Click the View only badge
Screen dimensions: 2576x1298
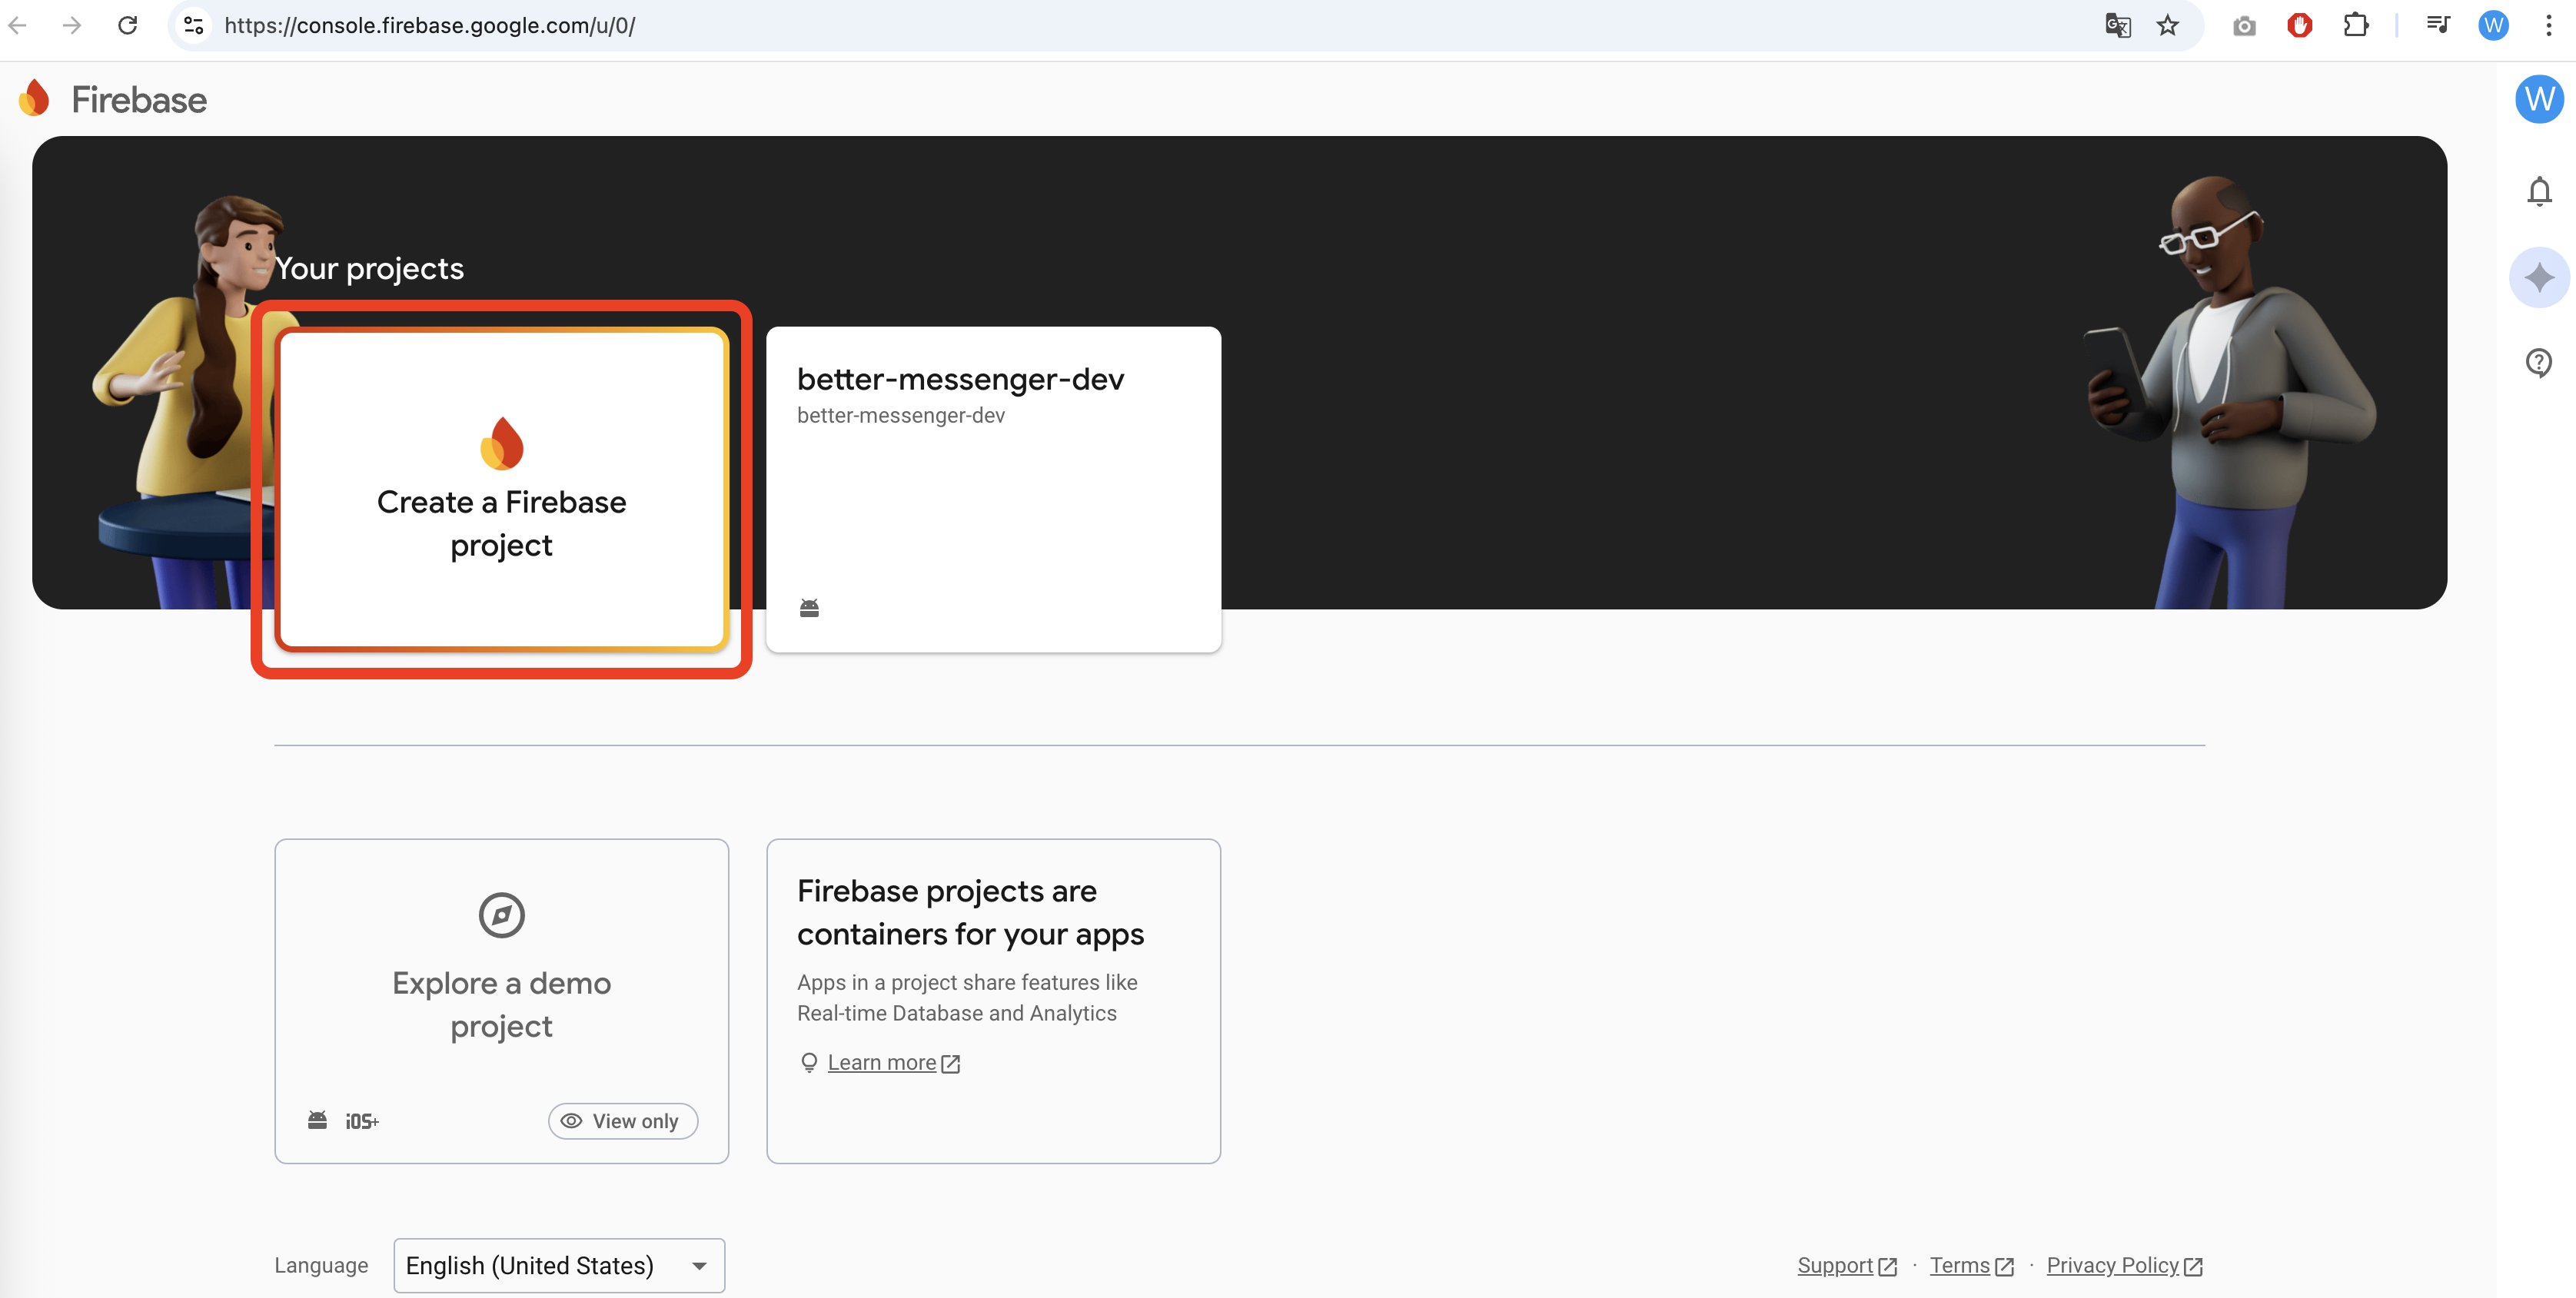point(622,1121)
